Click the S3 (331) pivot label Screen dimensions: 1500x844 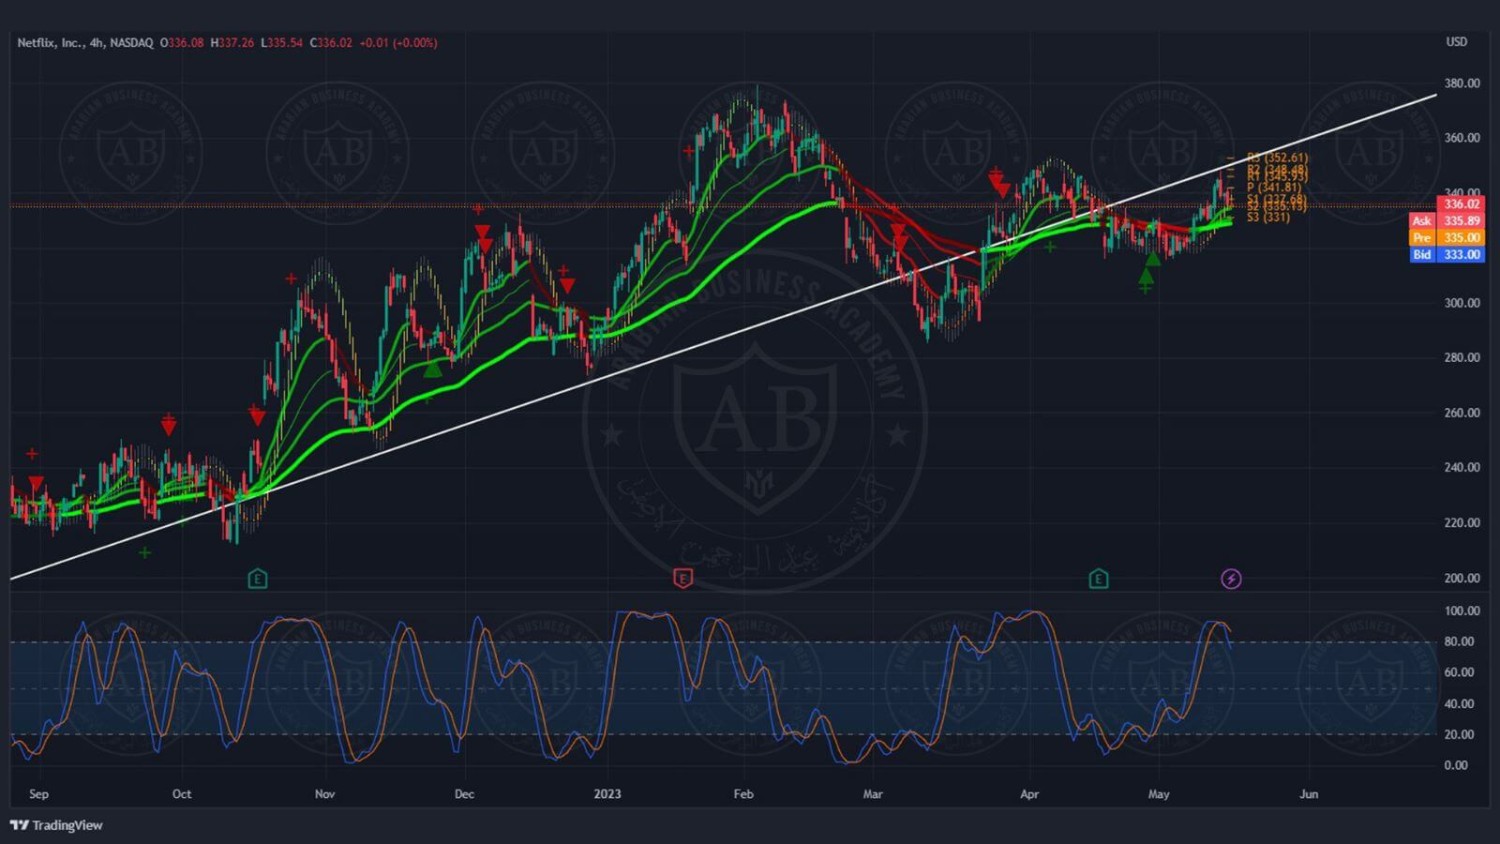click(1268, 217)
